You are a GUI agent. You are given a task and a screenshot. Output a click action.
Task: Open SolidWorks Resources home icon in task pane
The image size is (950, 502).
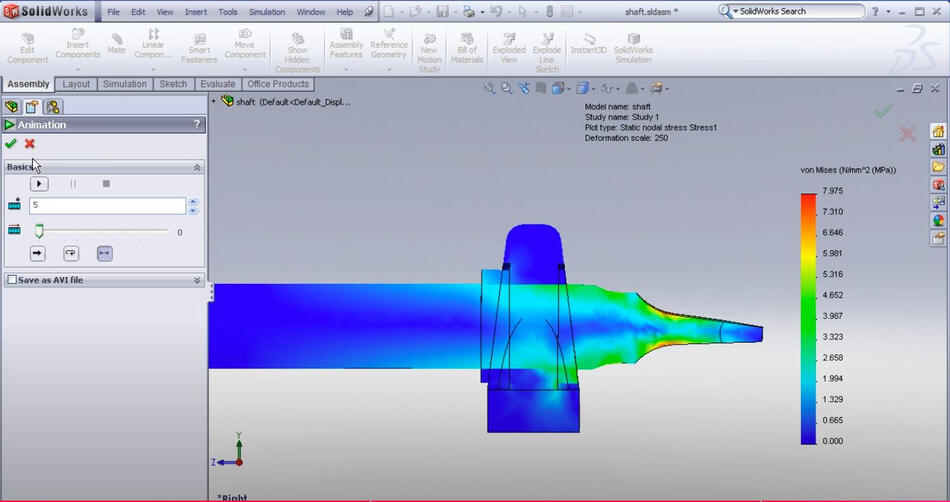click(x=938, y=131)
